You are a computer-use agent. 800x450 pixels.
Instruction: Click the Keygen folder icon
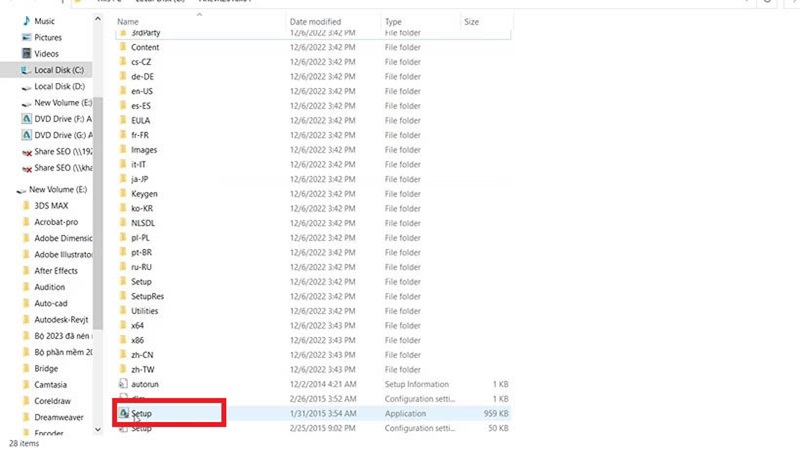coord(123,193)
